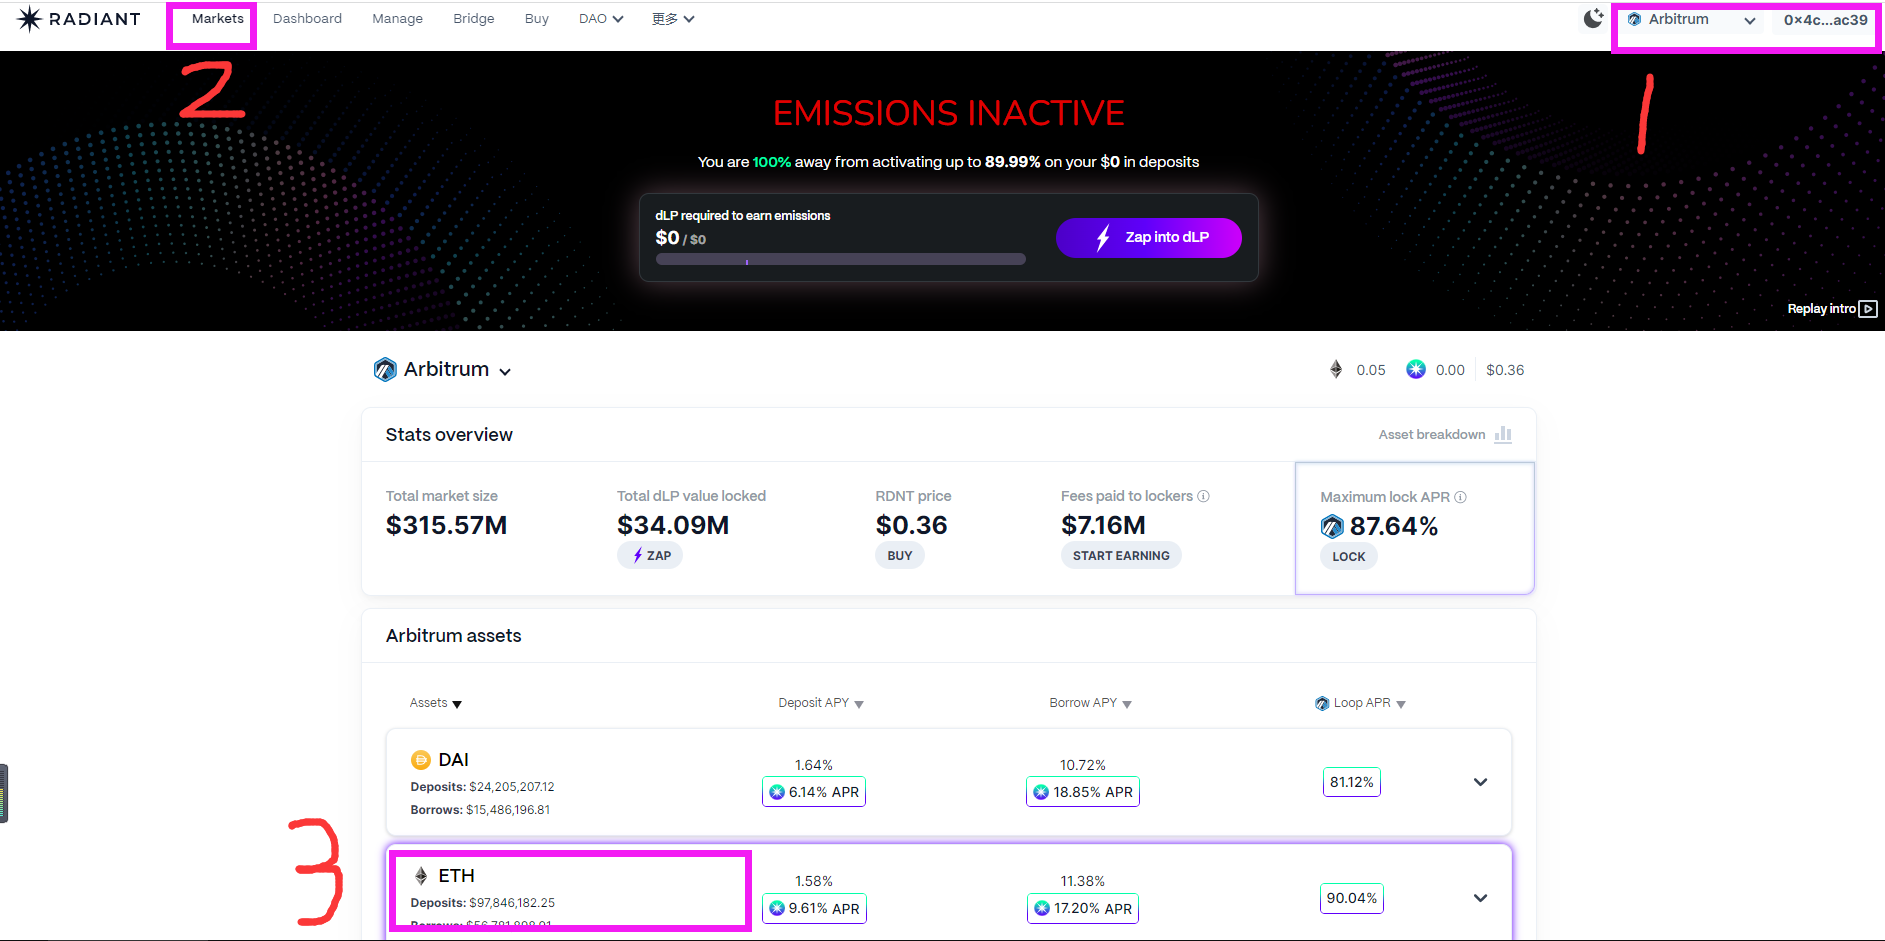Viewport: 1885px width, 941px height.
Task: Open the Arbitrum network selector in header
Action: tap(1692, 20)
